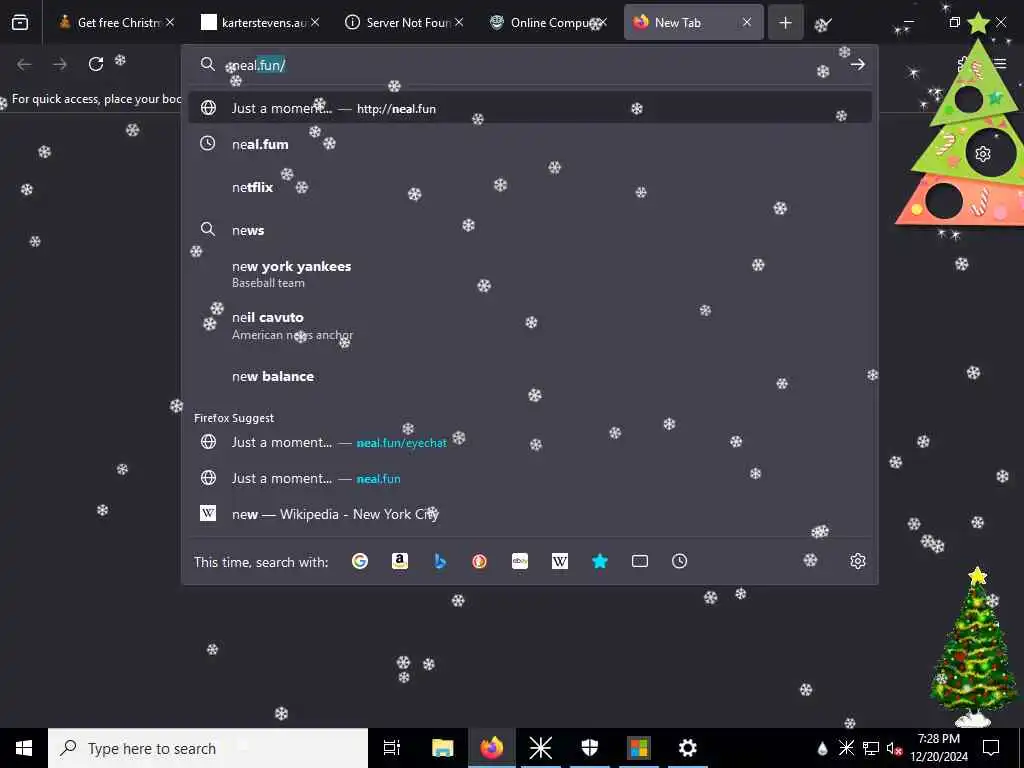Click the Type here to search box
This screenshot has width=1024, height=768.
click(x=208, y=748)
